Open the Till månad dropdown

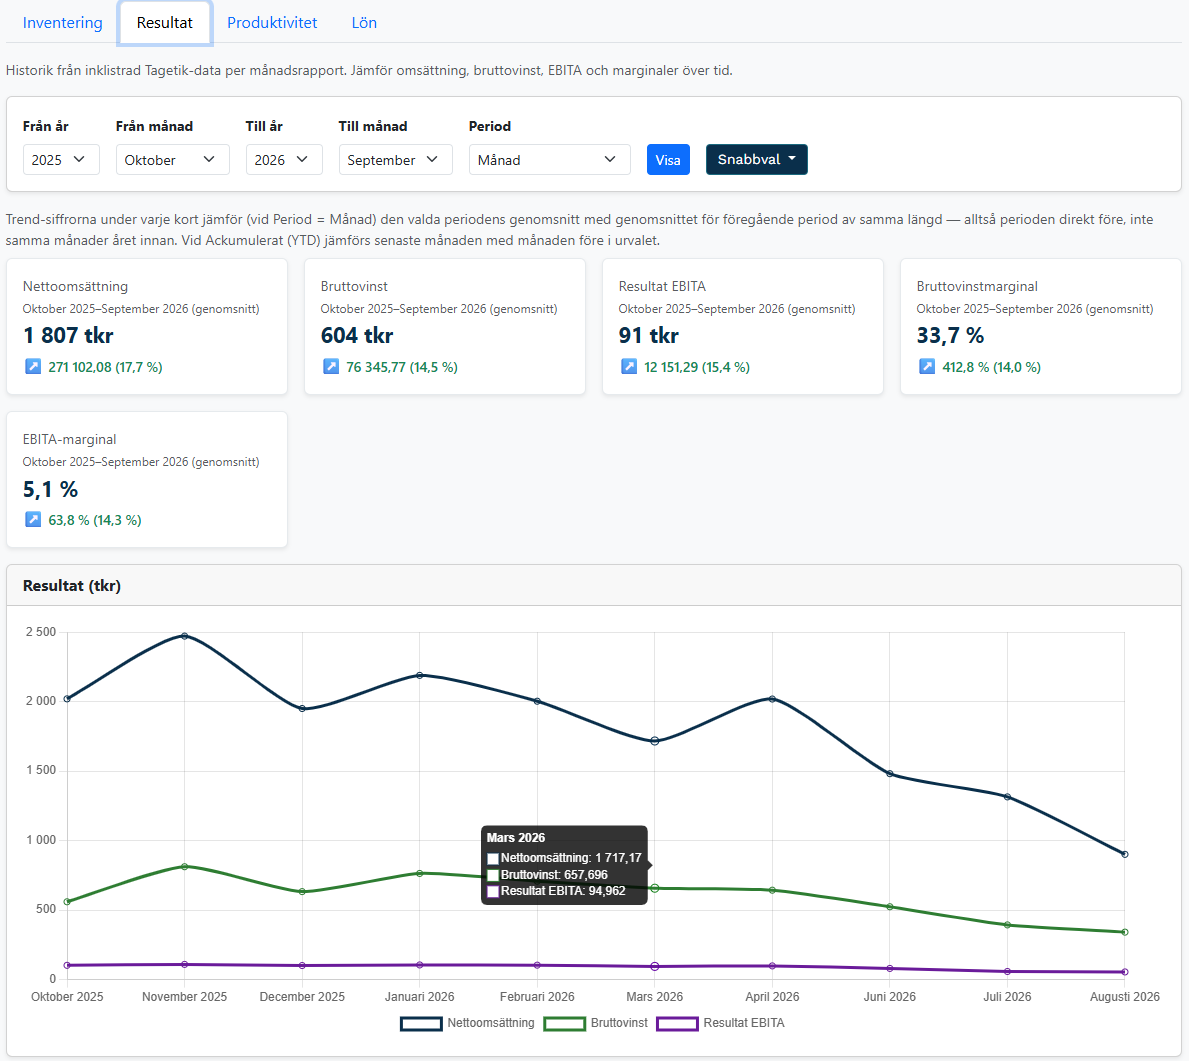(x=395, y=160)
